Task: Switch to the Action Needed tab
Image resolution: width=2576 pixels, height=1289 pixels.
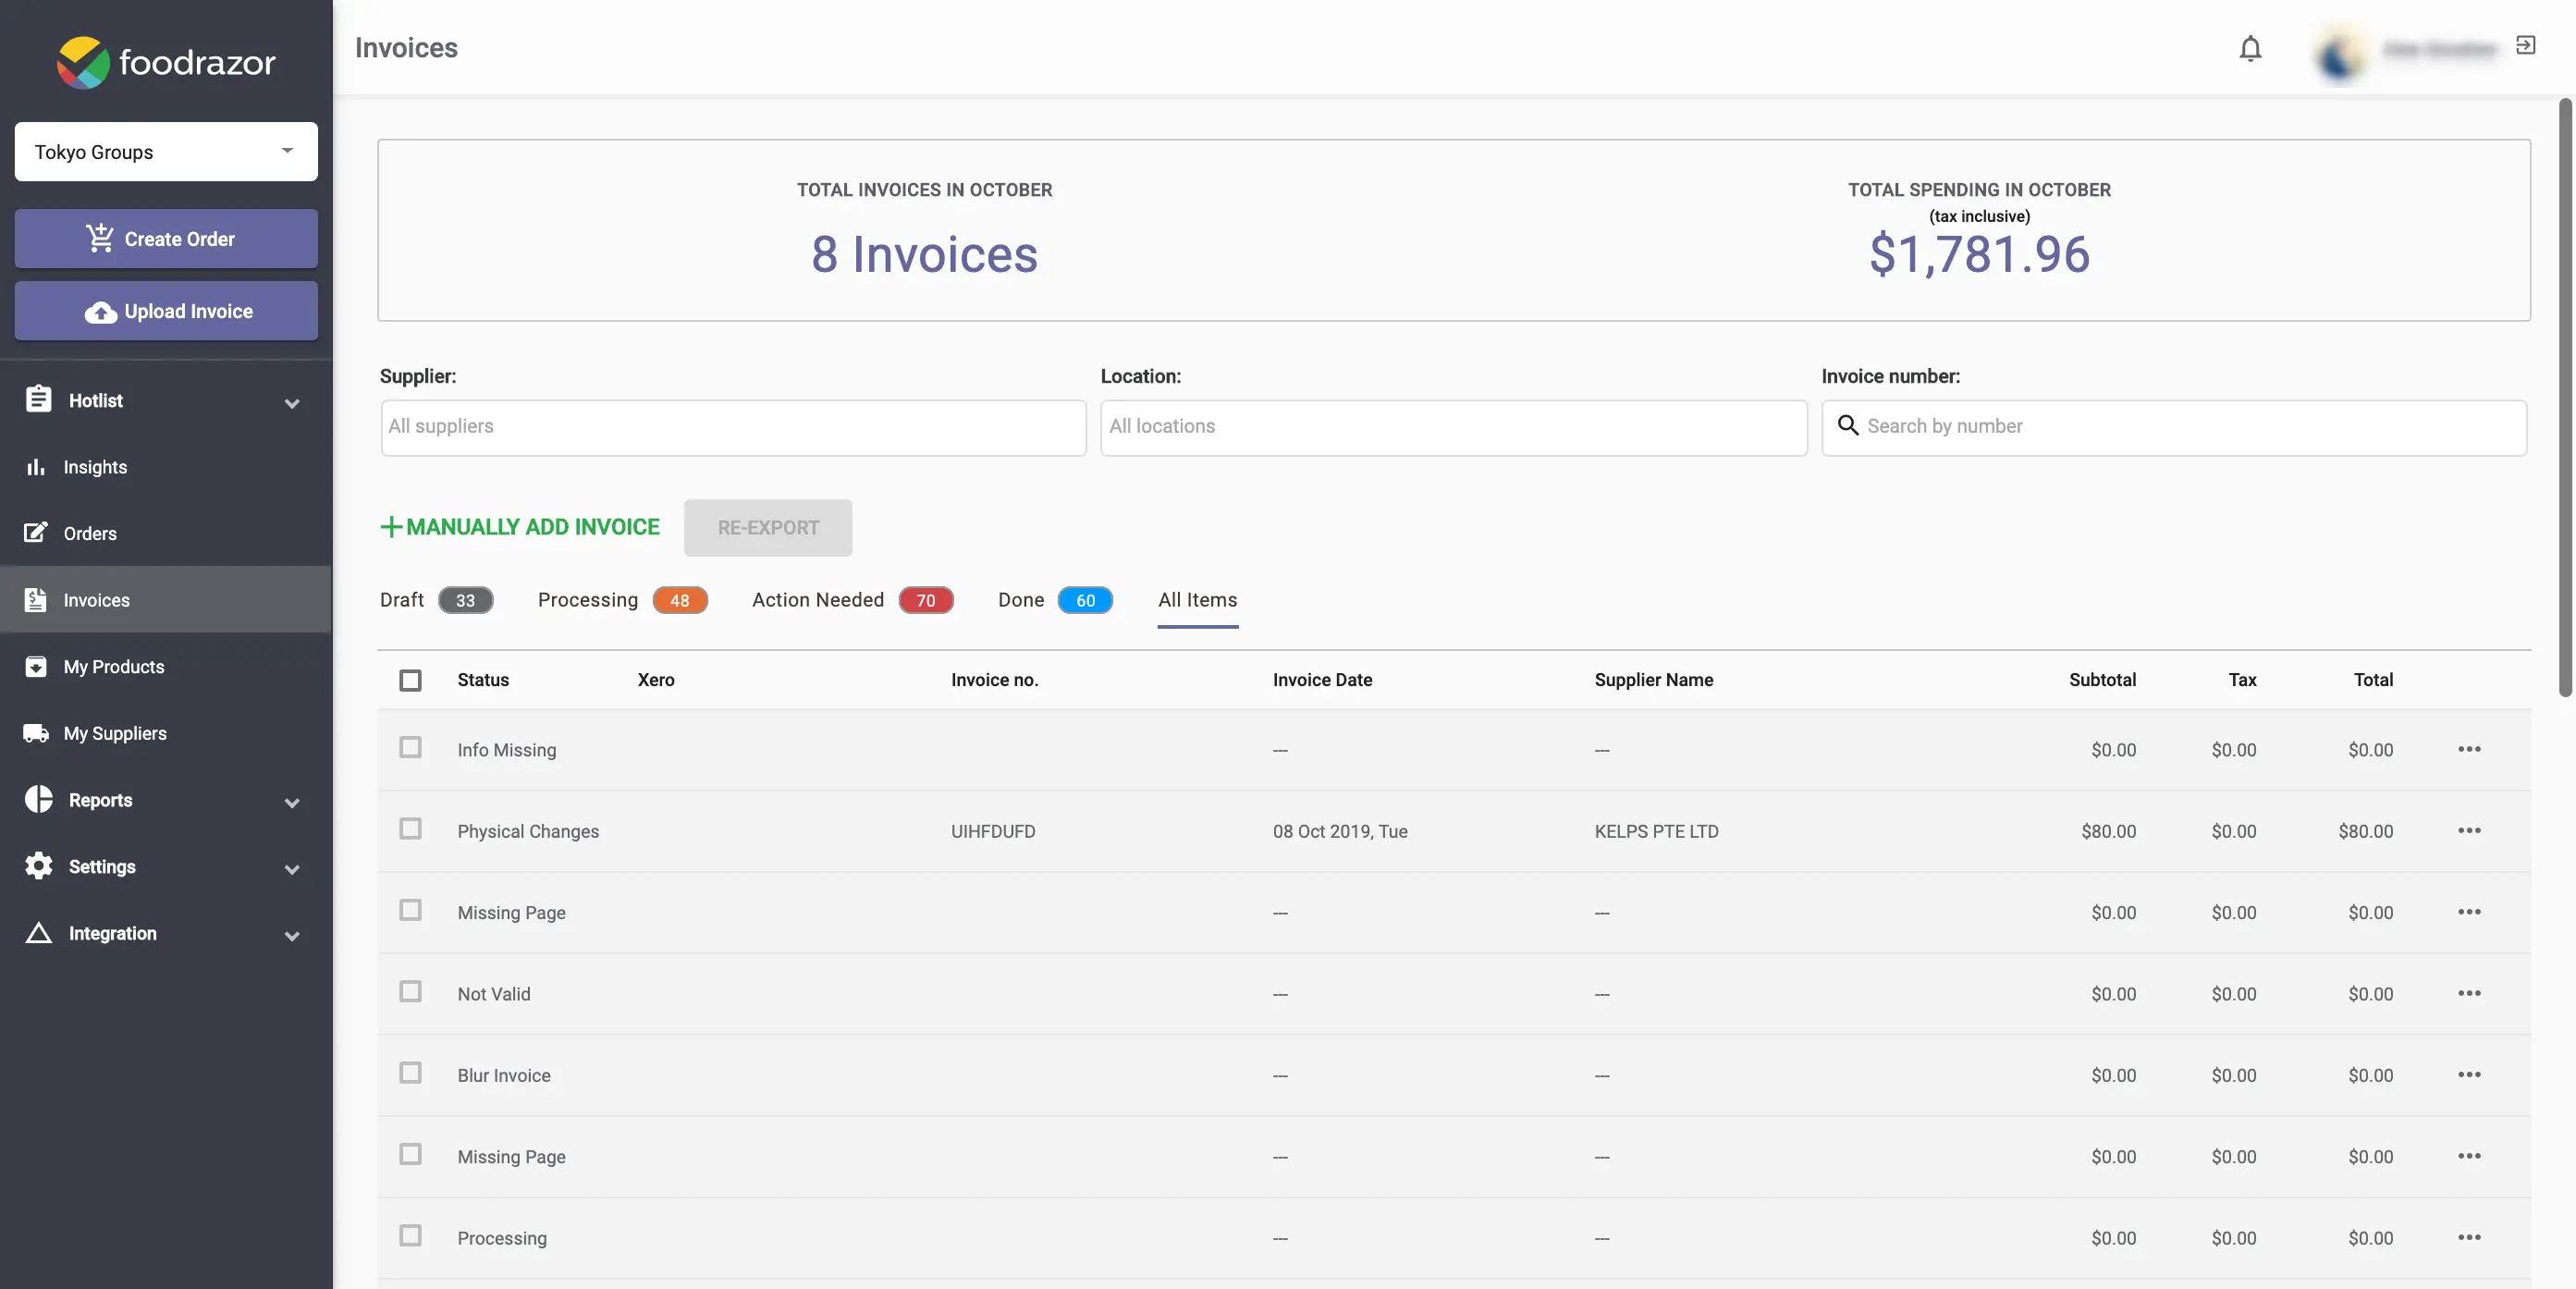Action: [852, 600]
